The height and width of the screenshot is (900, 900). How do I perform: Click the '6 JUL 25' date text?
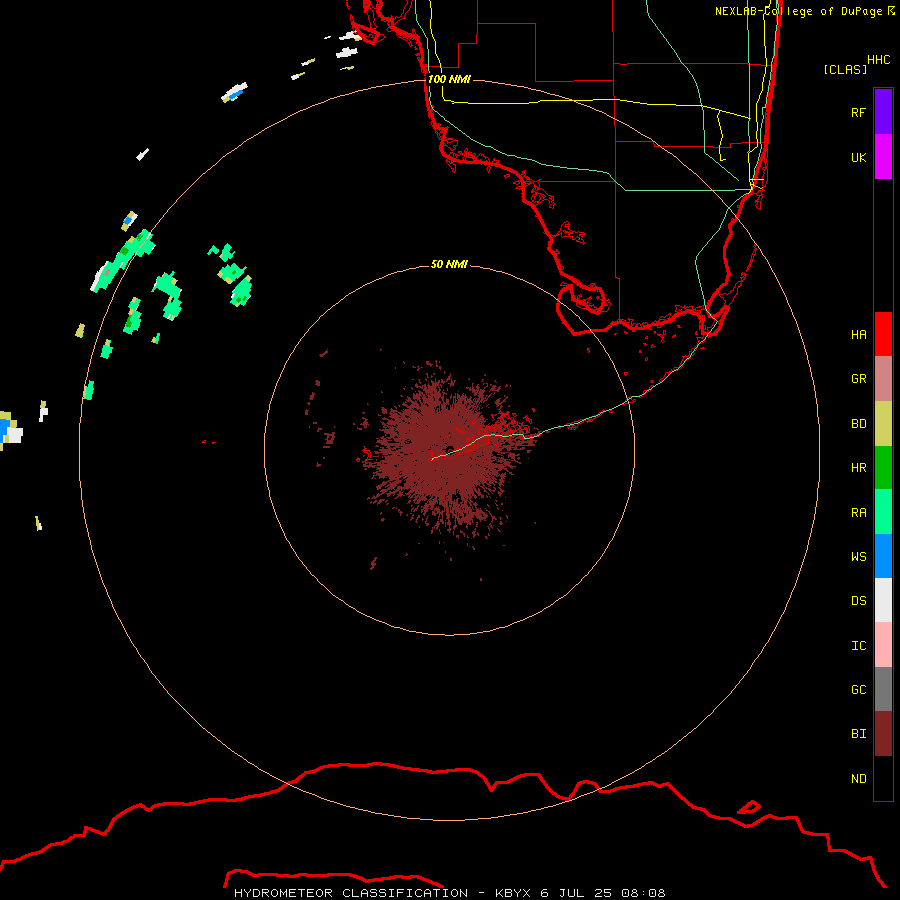point(576,893)
